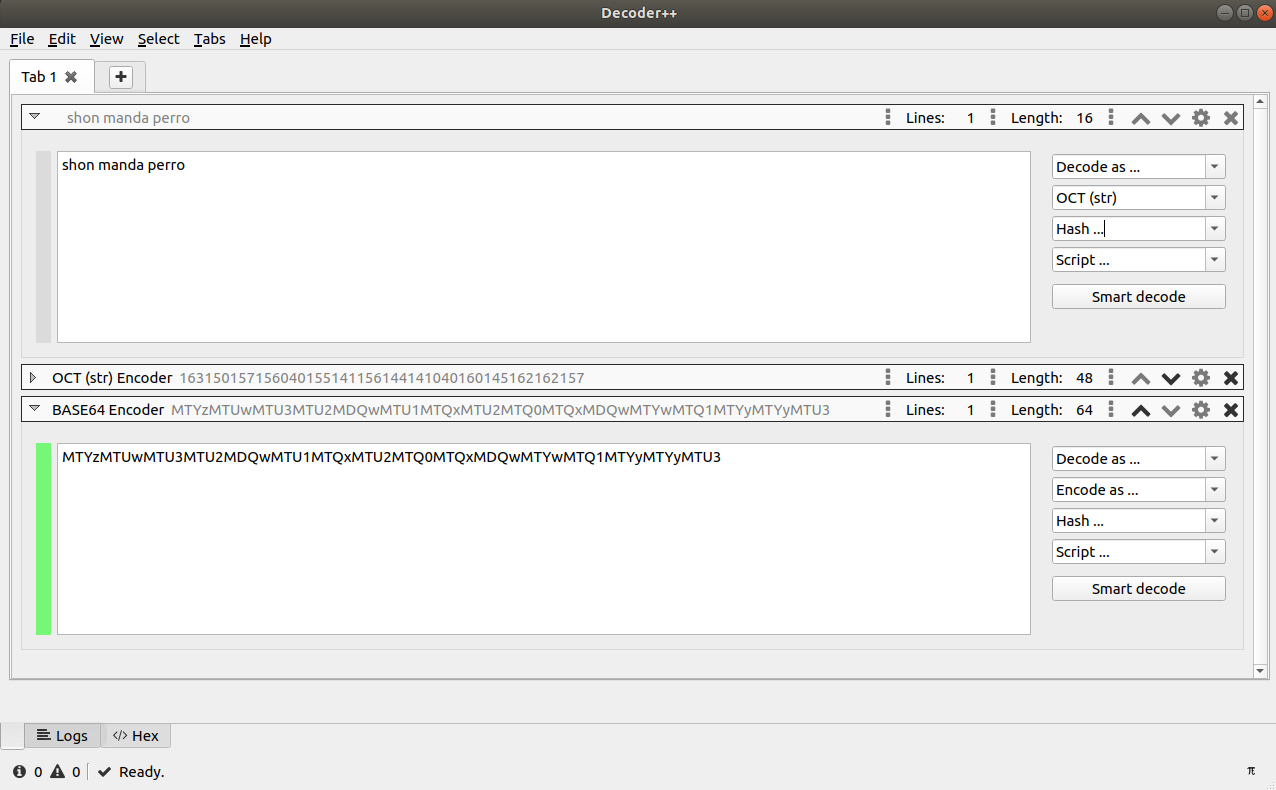Move the first frame down
Screen dimensions: 1276x790
pos(1170,117)
